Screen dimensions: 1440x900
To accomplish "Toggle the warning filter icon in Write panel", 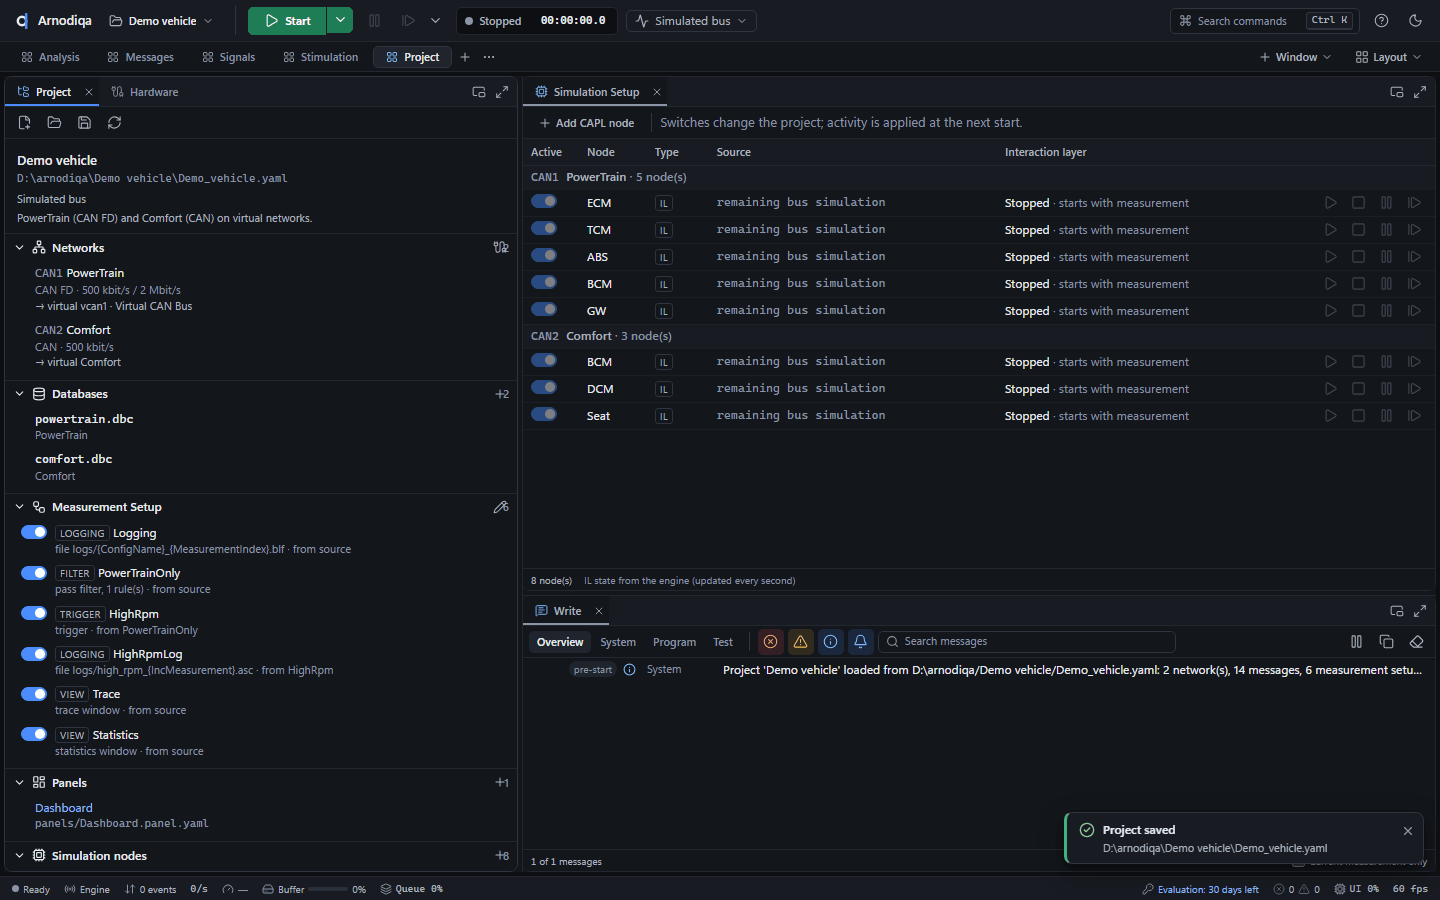I will [x=800, y=642].
